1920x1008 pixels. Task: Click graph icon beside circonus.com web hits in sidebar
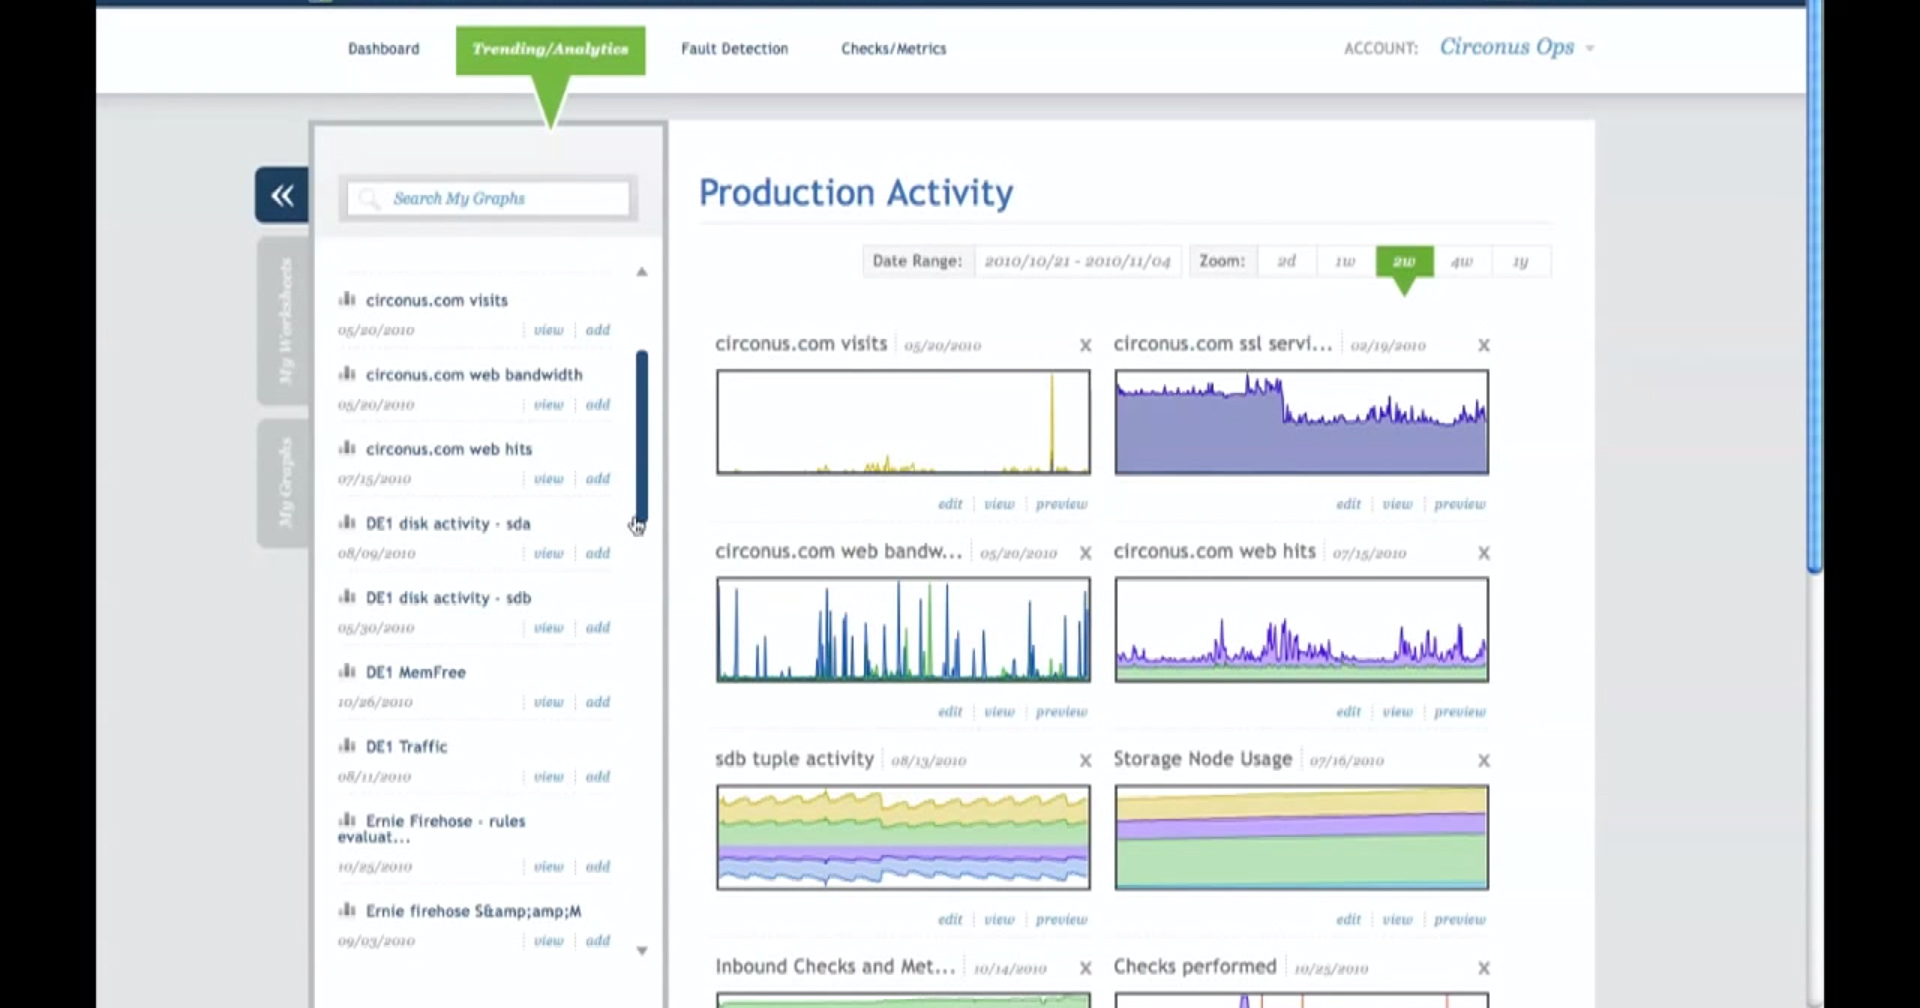pyautogui.click(x=347, y=448)
